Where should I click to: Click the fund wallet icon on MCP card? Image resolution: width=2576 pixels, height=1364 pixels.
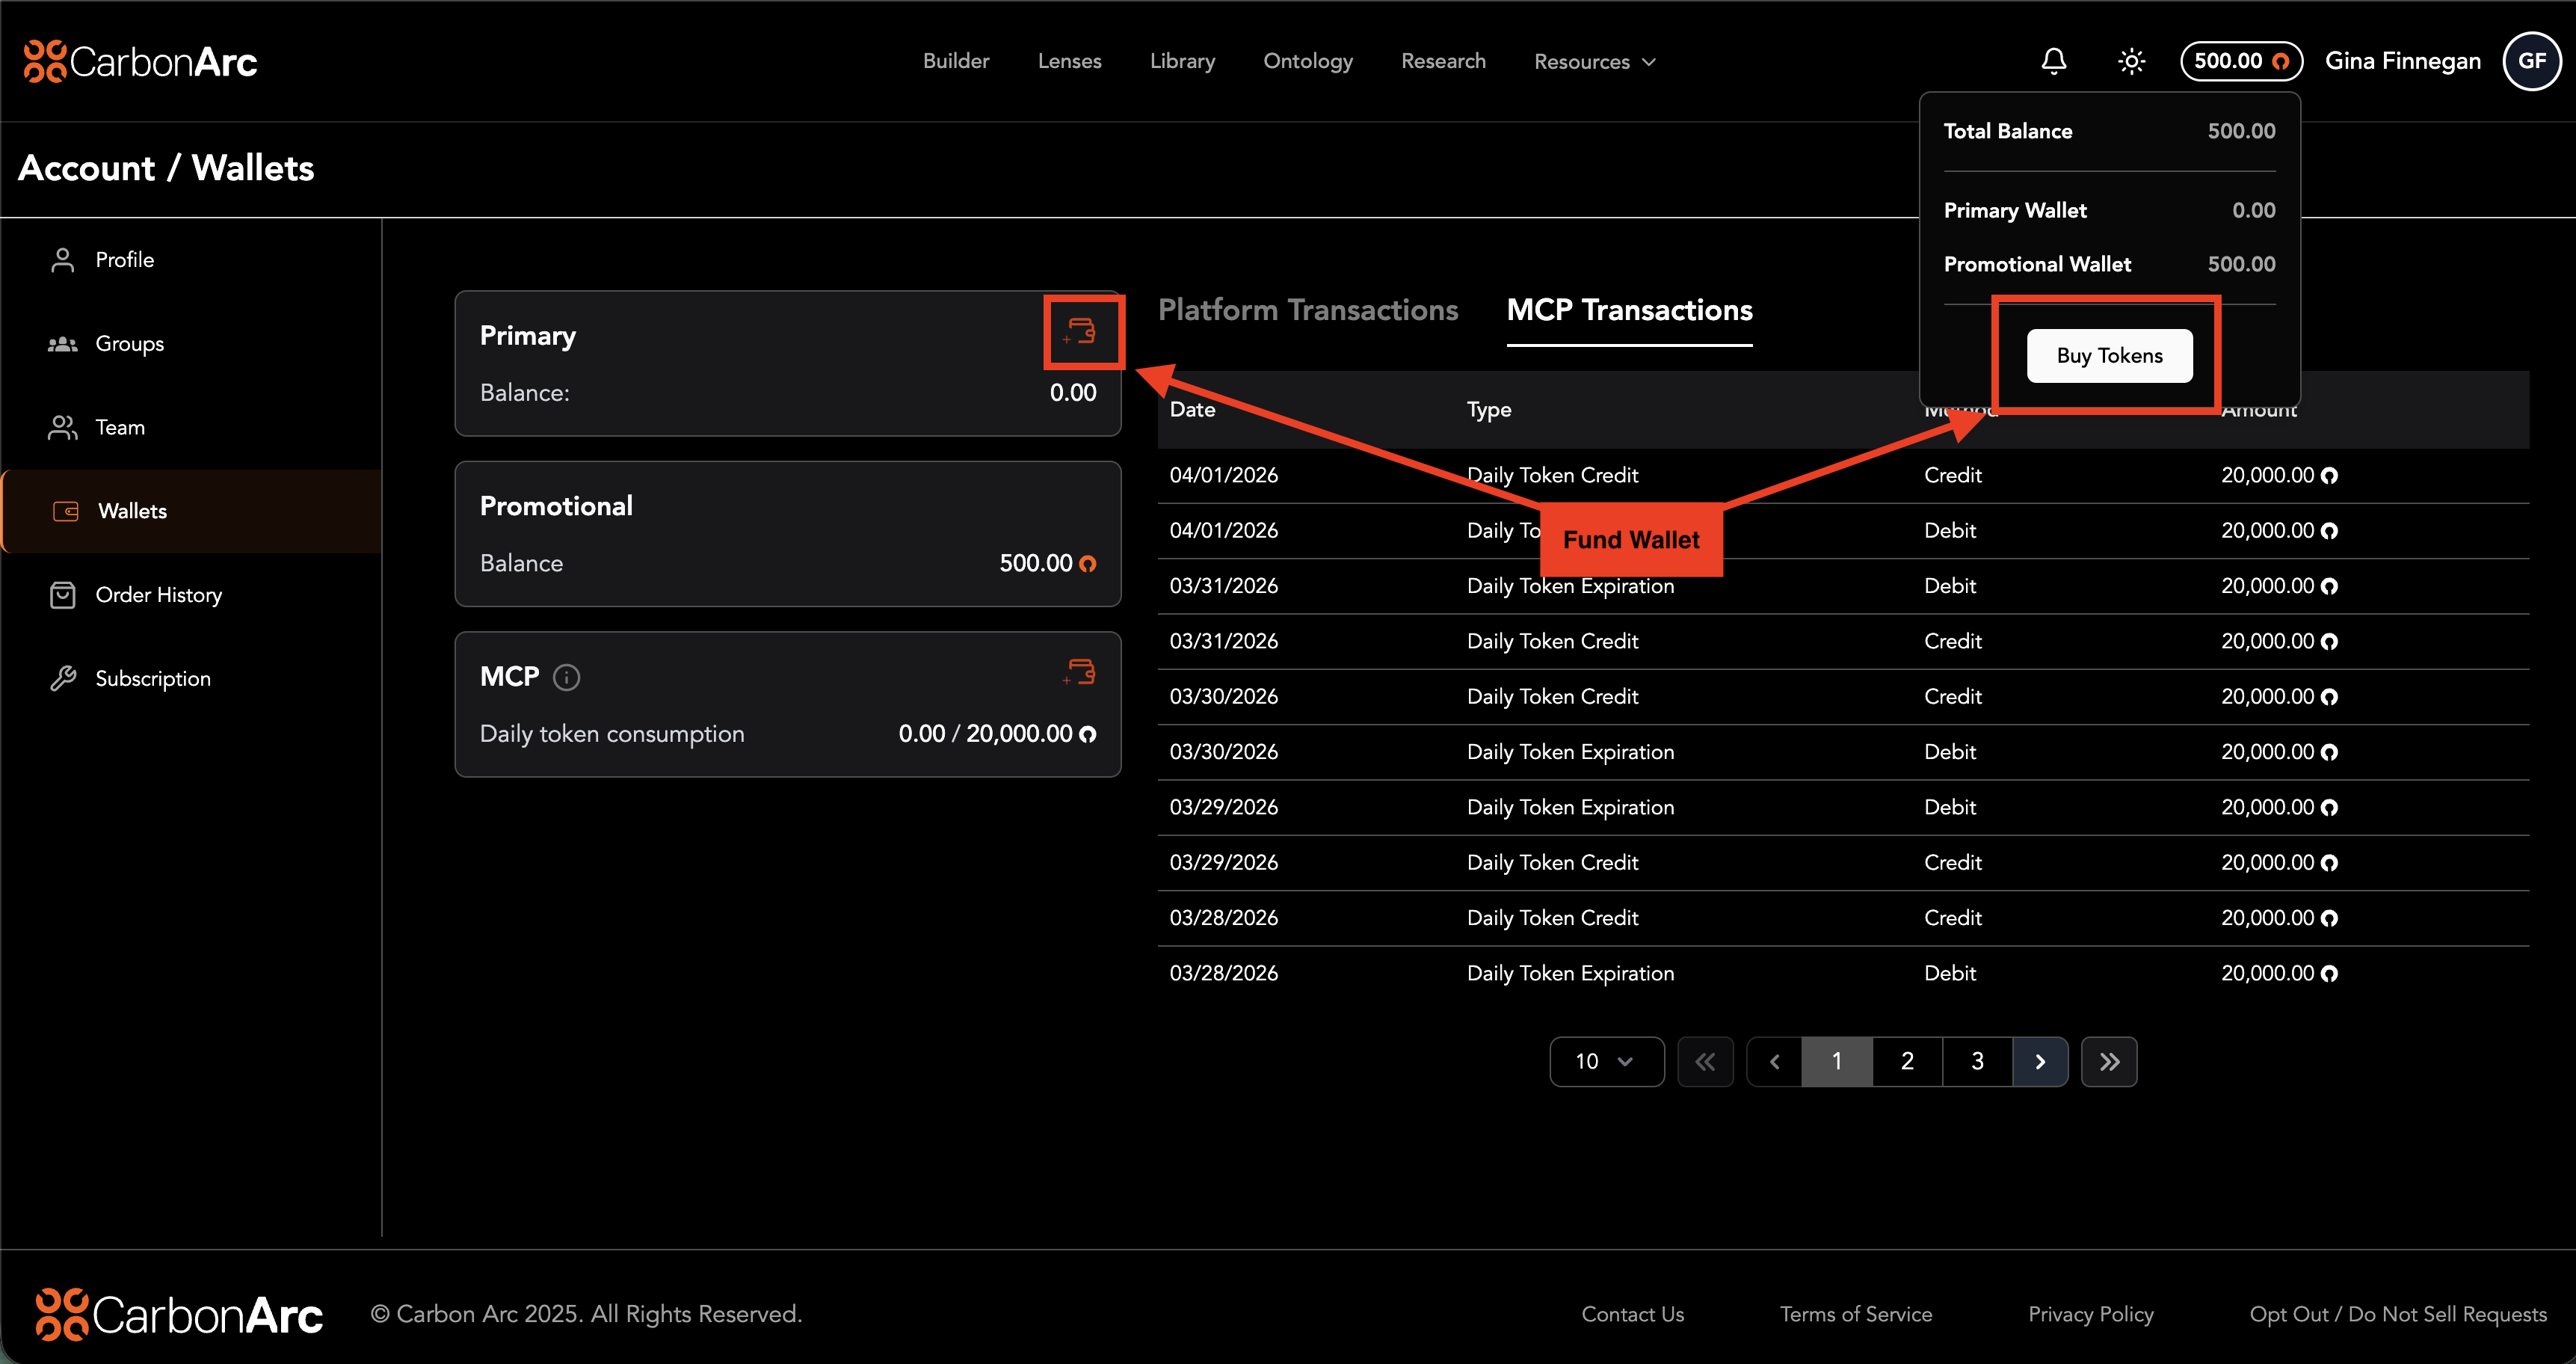coord(1080,671)
